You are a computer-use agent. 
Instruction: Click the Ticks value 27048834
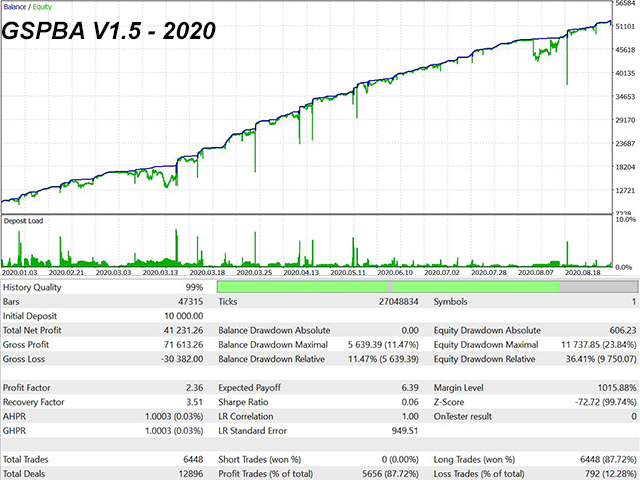click(398, 302)
